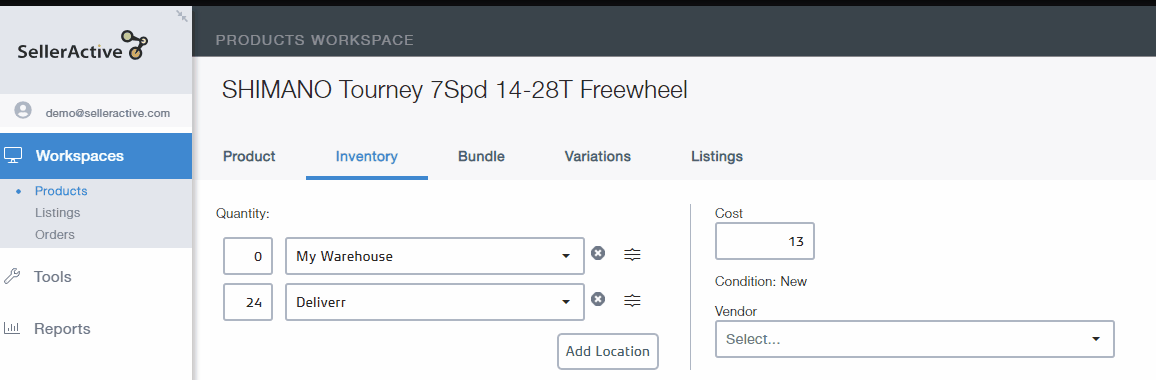Click the Tools wrench icon
This screenshot has height=380, width=1156.
[x=12, y=277]
